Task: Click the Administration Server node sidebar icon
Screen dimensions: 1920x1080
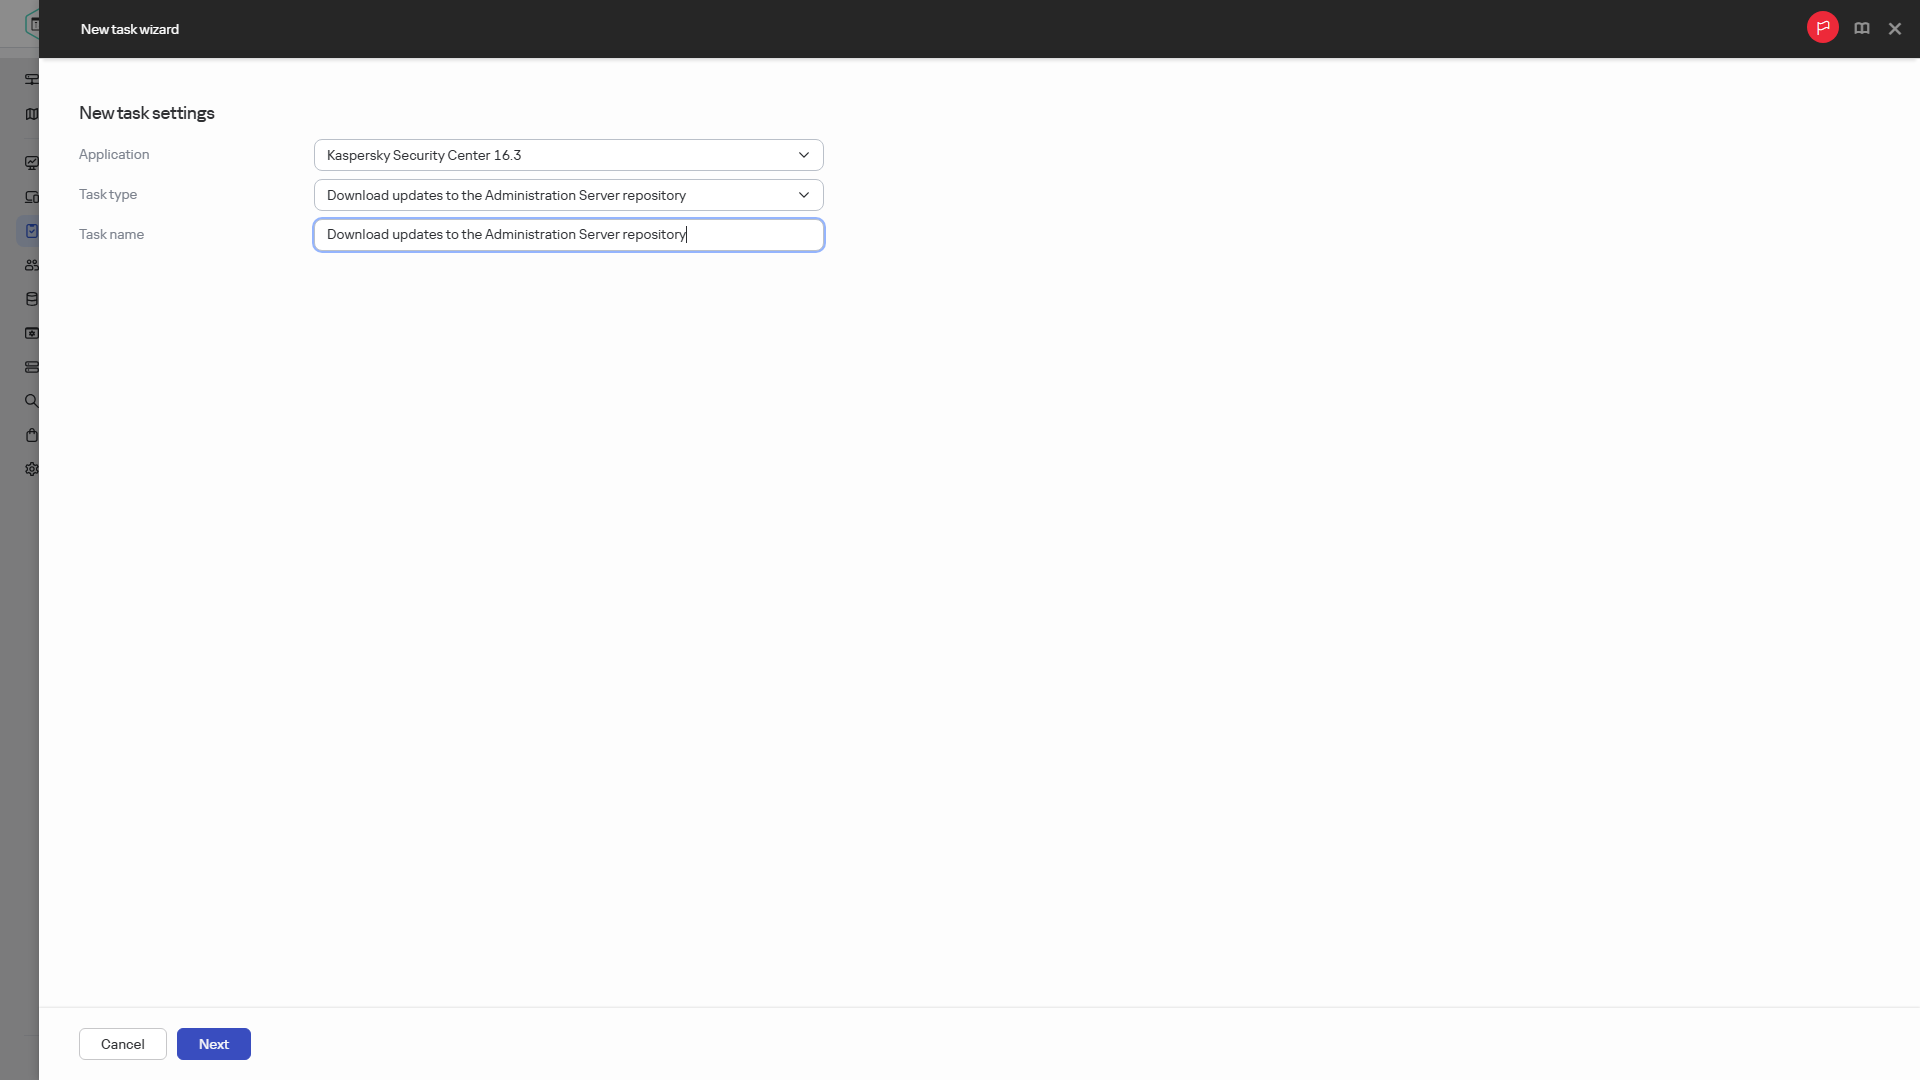Action: 32,79
